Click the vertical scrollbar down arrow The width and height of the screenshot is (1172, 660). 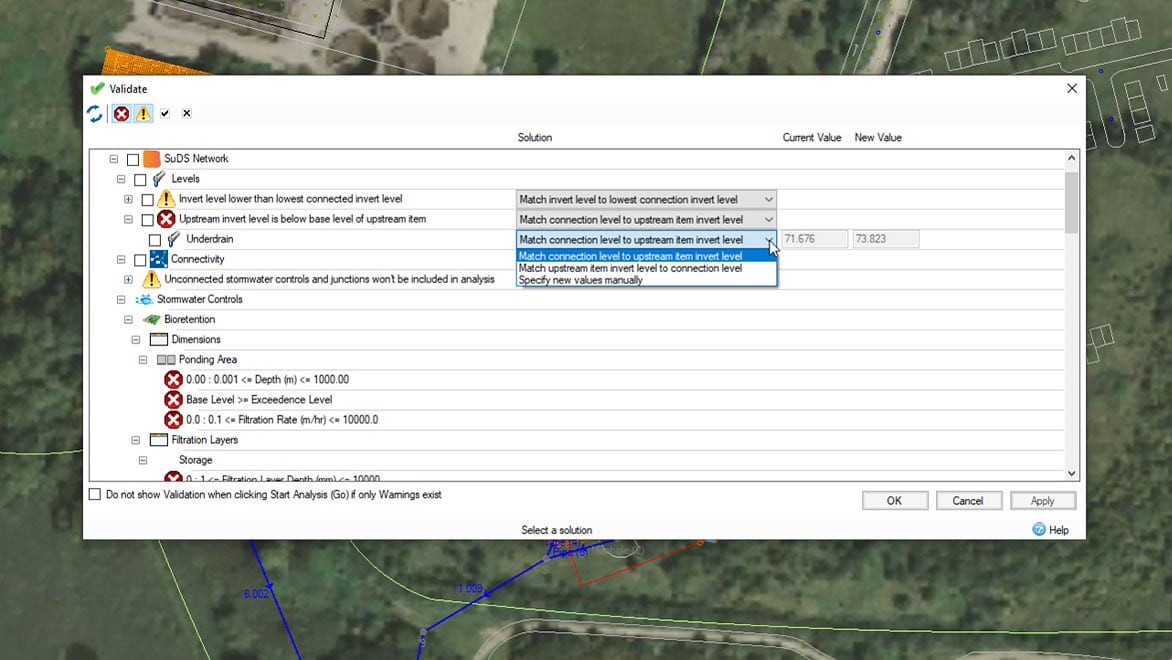pos(1072,473)
